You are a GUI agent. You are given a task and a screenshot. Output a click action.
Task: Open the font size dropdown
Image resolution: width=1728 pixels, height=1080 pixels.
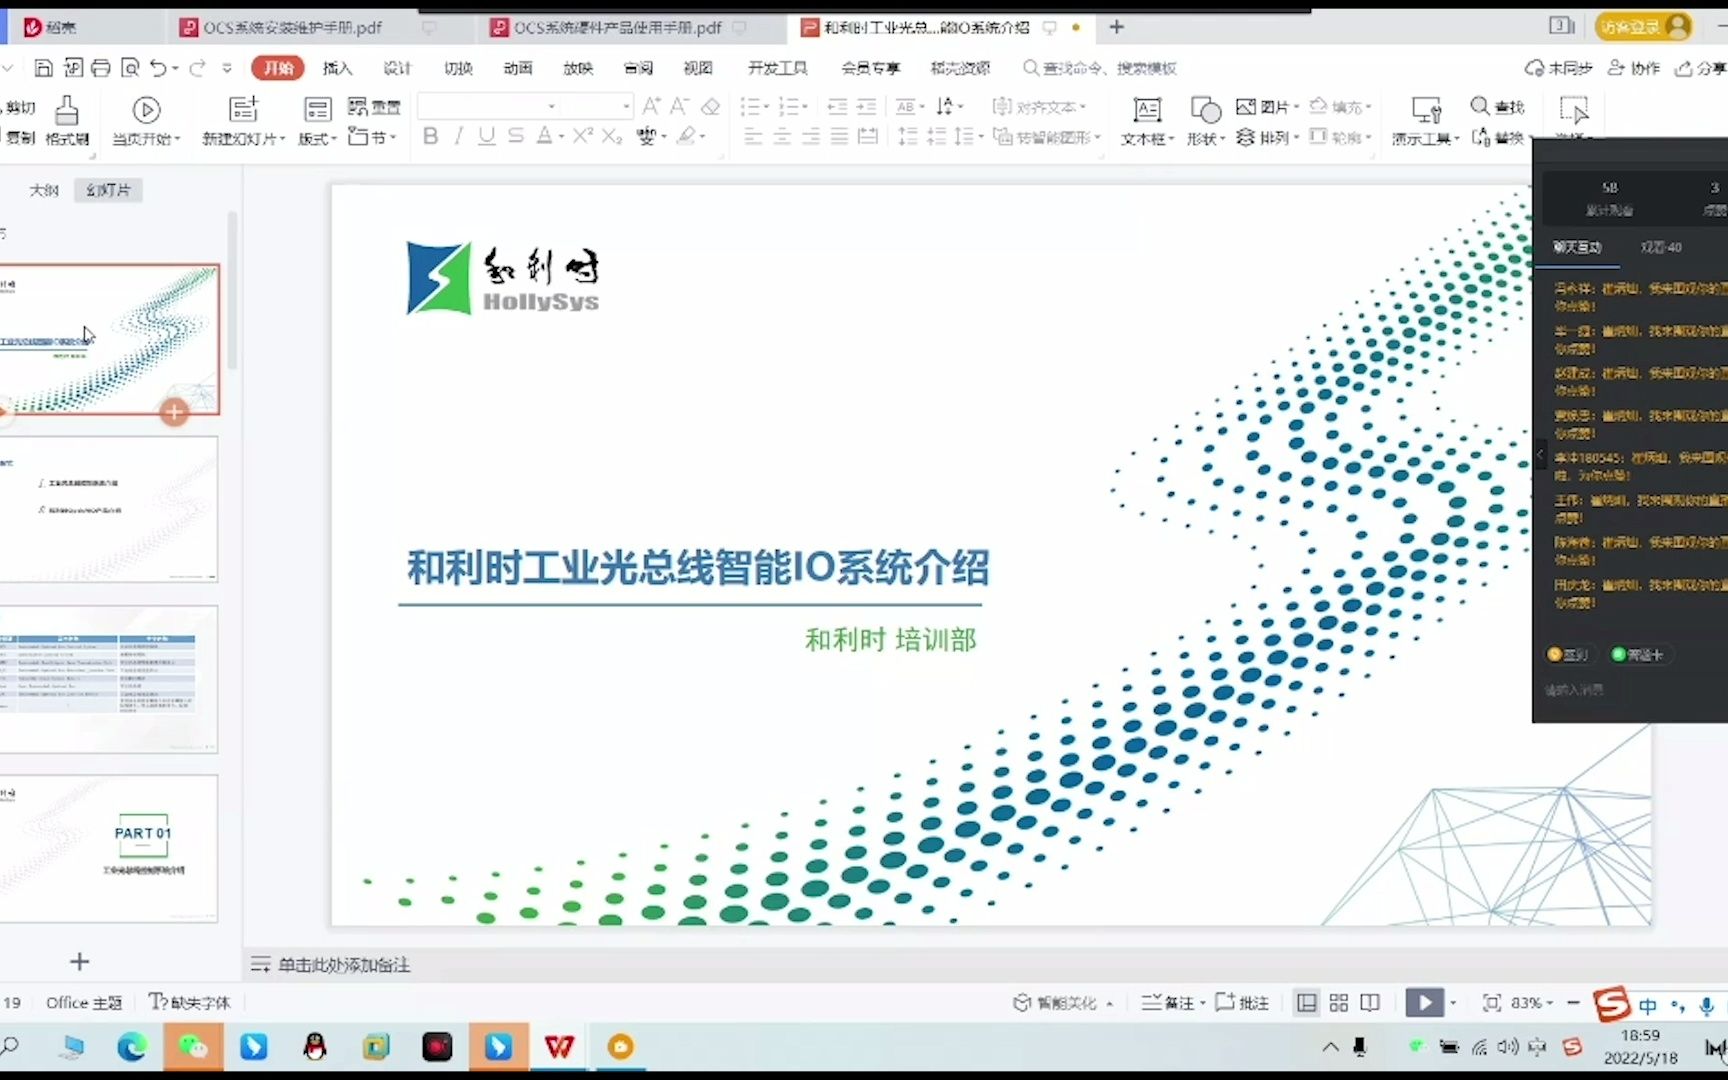[x=626, y=106]
